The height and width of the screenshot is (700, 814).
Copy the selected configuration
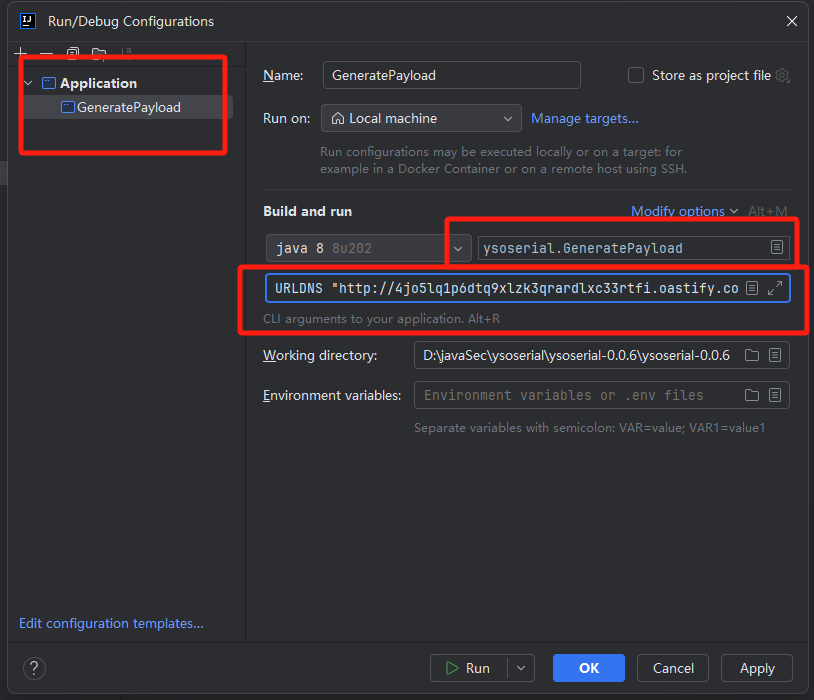[x=73, y=52]
